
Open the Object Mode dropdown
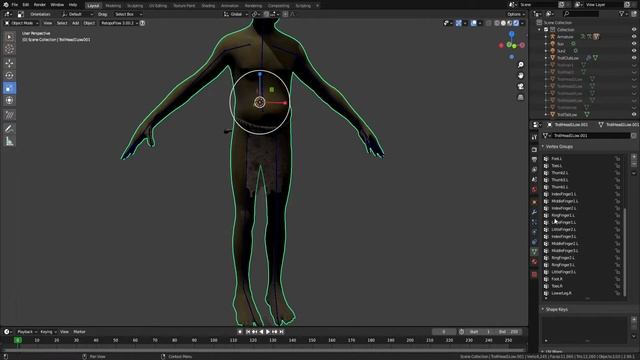click(x=21, y=23)
